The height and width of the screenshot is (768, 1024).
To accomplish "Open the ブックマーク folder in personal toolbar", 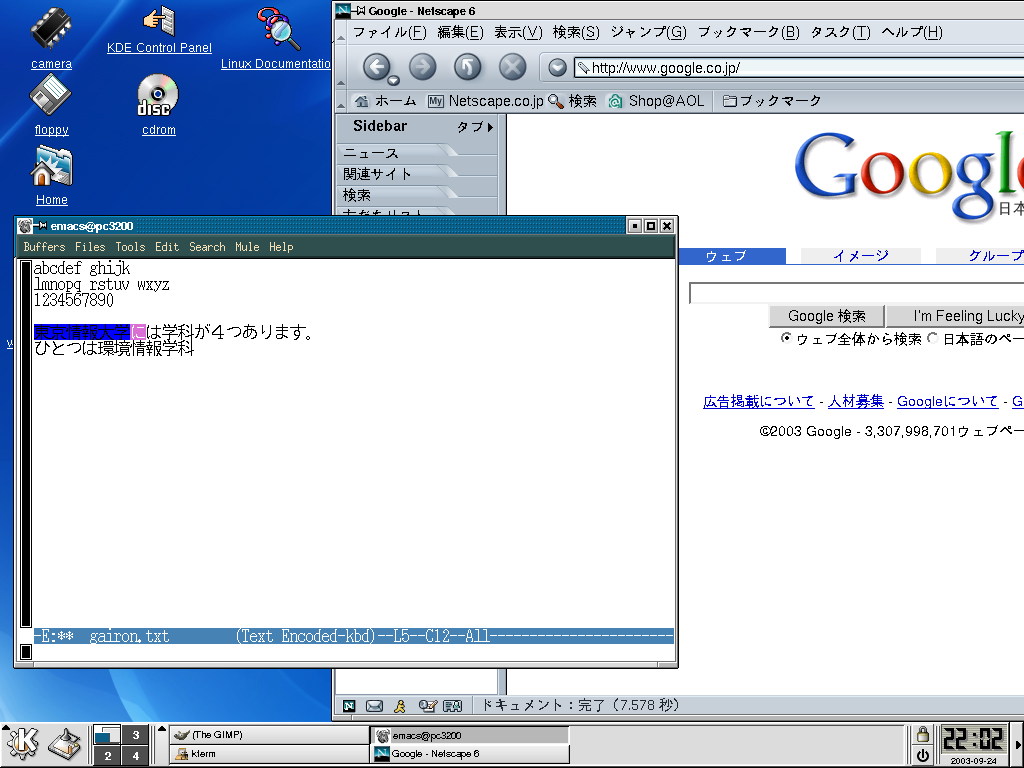I will [x=771, y=101].
